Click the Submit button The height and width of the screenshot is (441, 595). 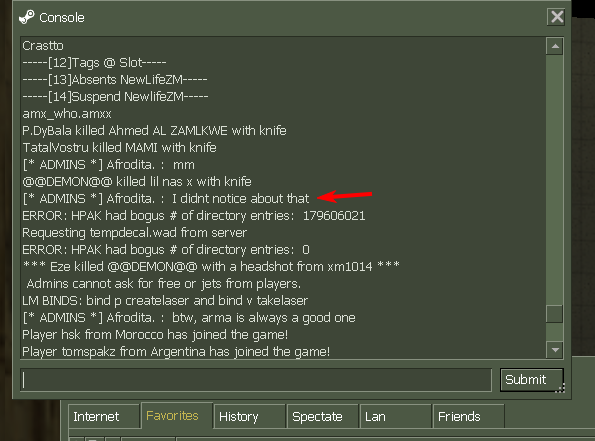531,380
